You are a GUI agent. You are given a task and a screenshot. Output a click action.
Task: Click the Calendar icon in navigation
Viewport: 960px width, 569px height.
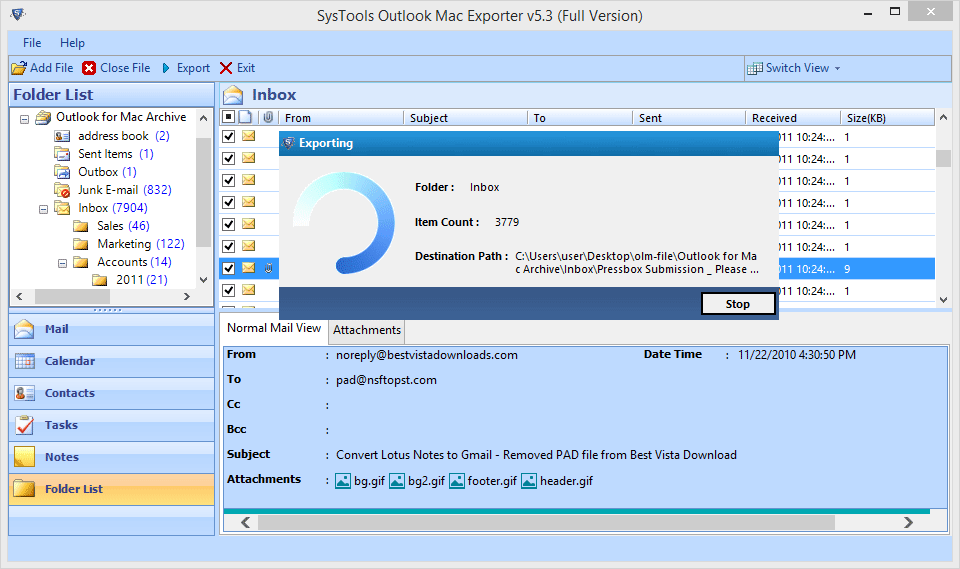click(x=24, y=361)
